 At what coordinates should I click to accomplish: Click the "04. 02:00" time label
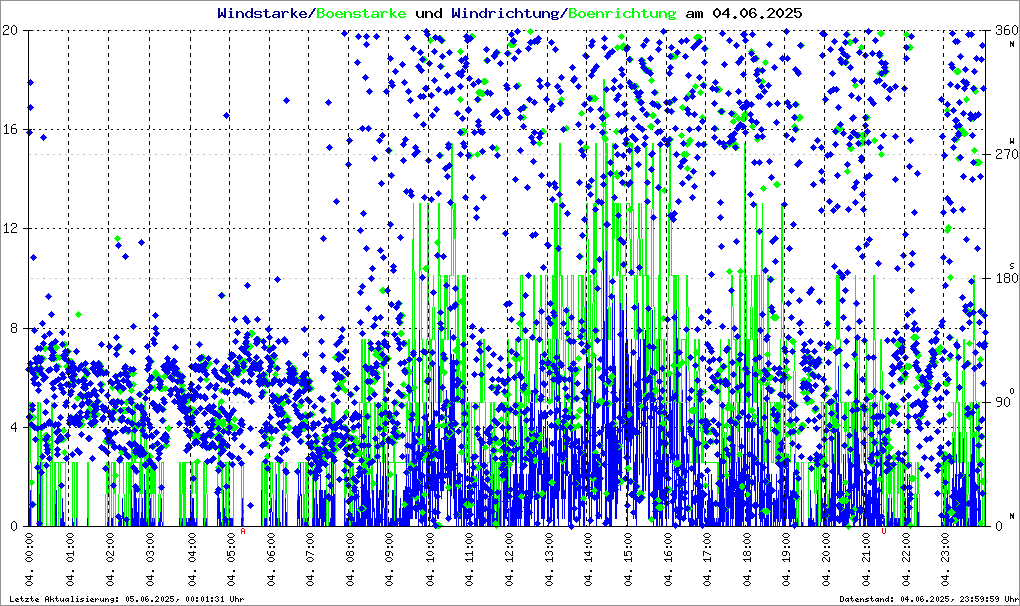[x=109, y=560]
